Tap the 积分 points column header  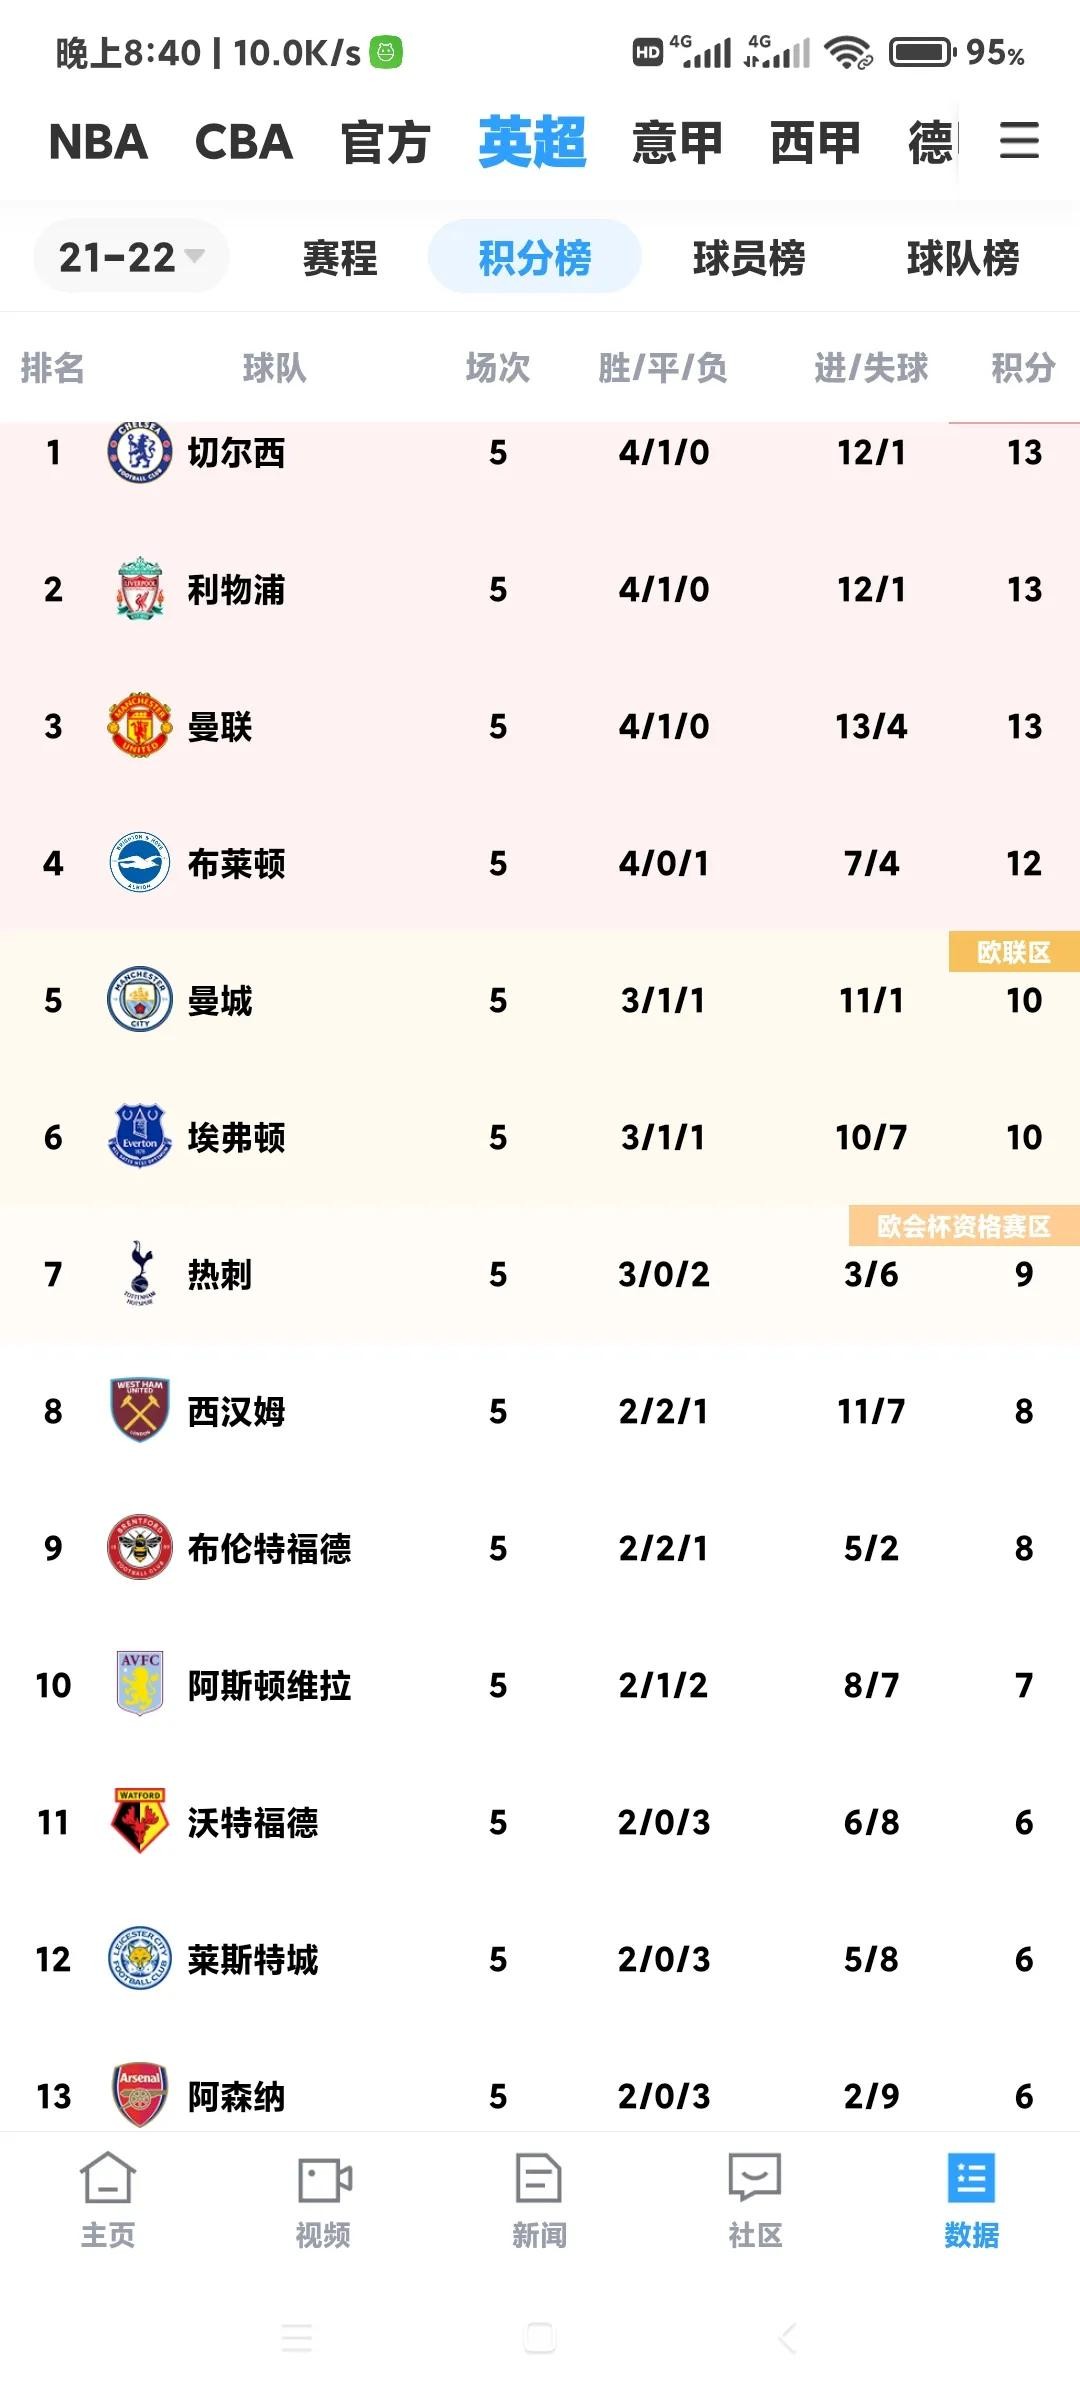click(1023, 367)
